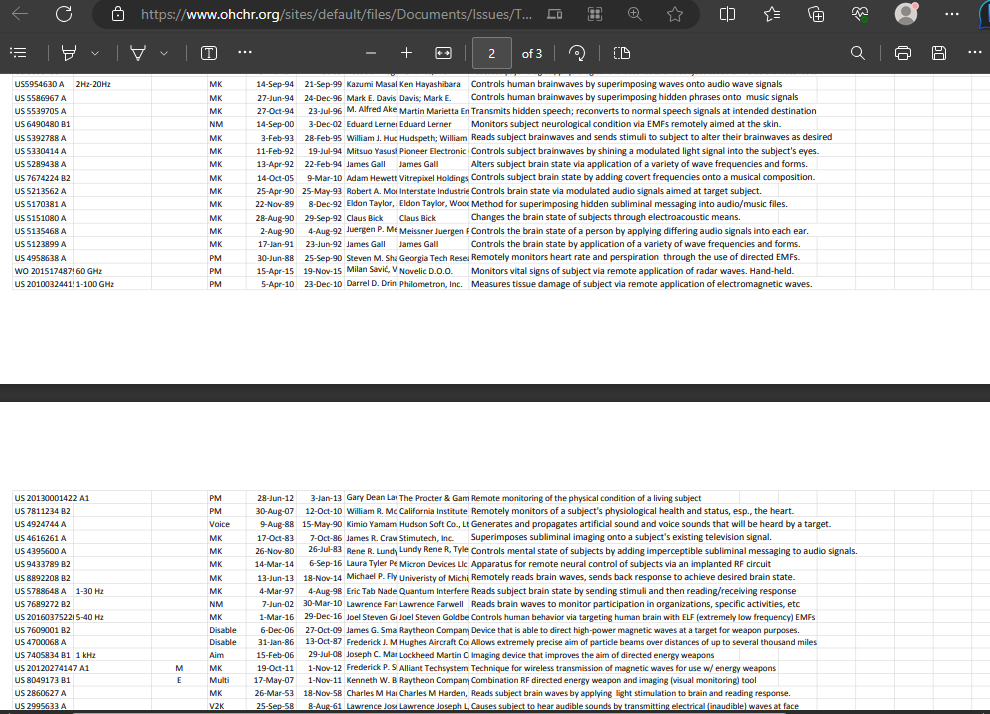Open browser Settings and more menu

(x=951, y=14)
